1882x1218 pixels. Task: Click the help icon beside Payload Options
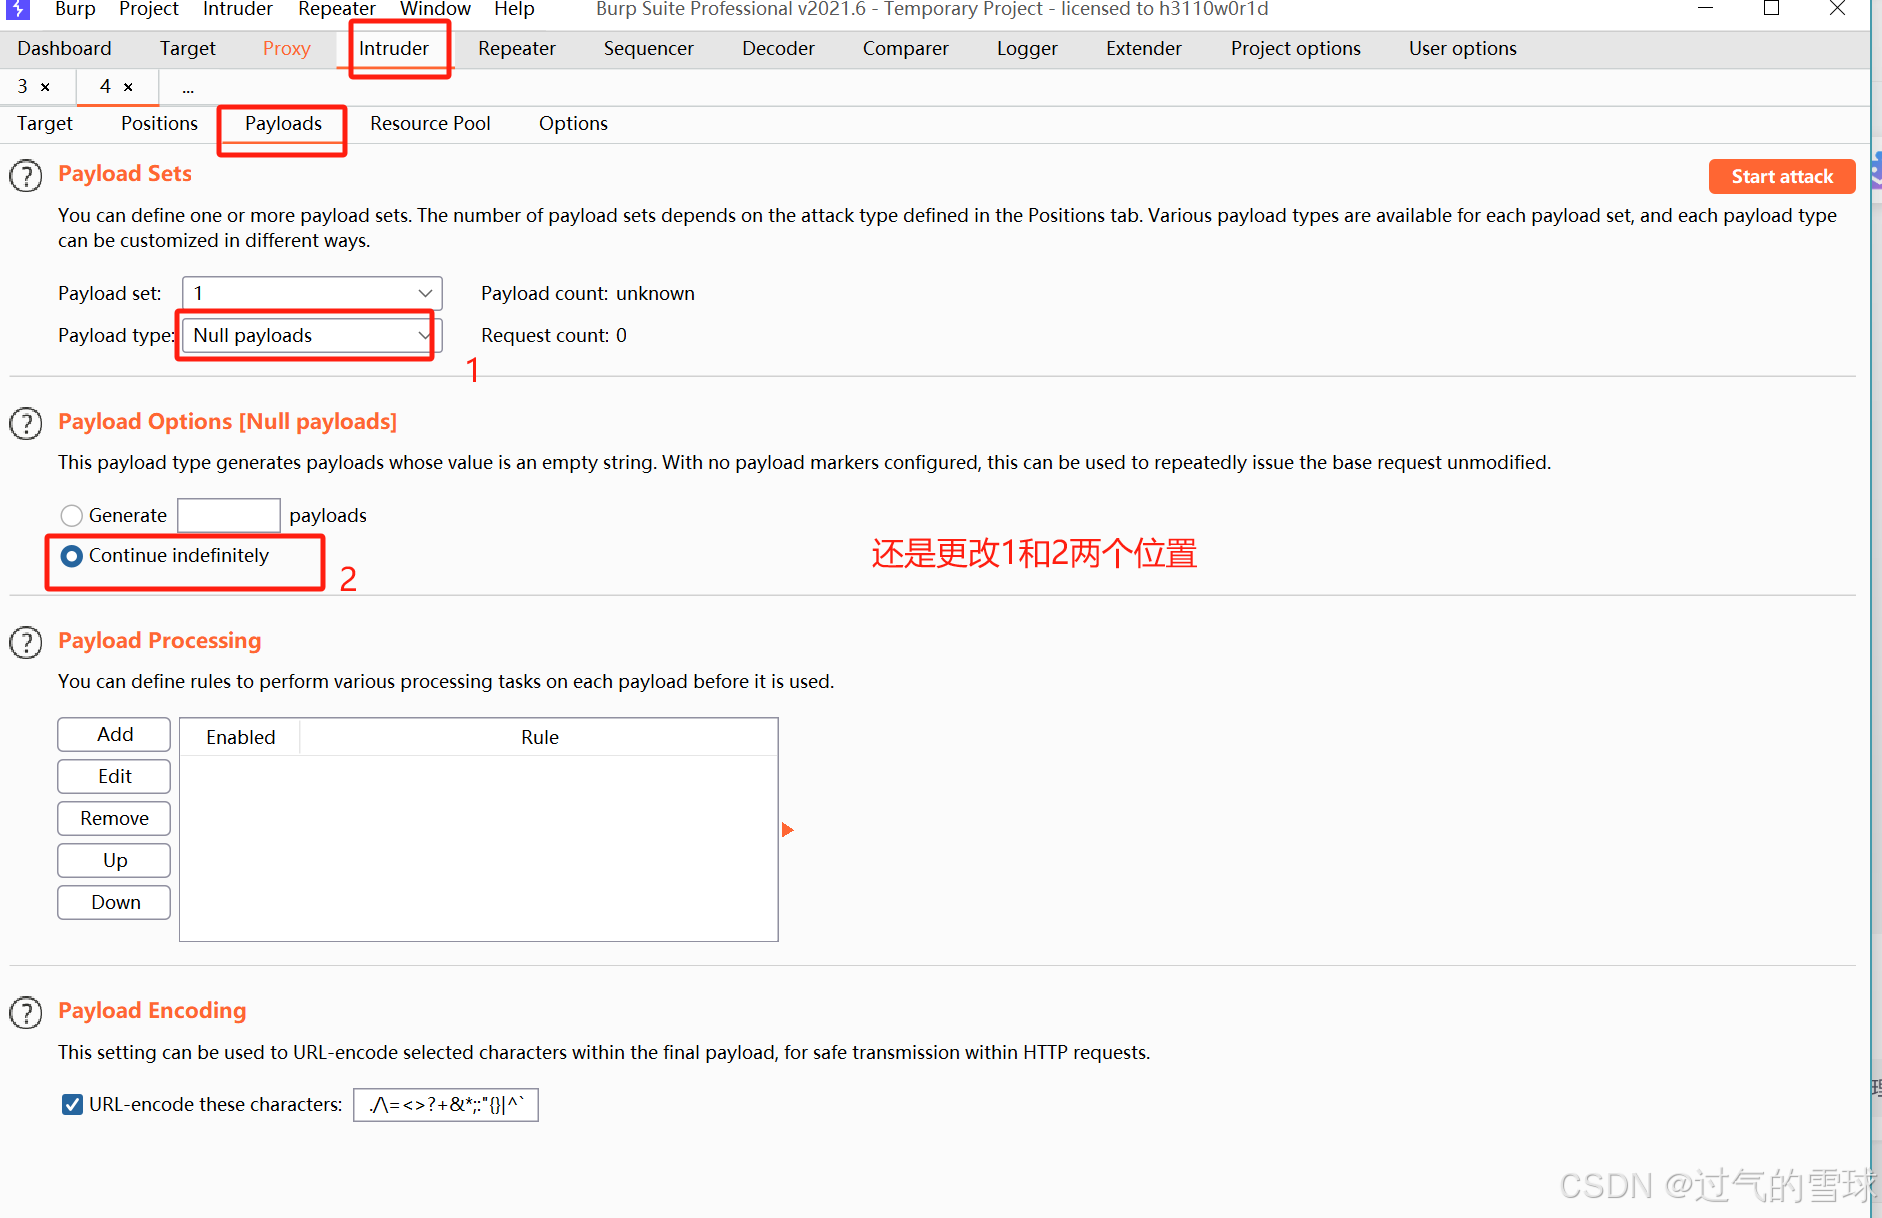[26, 423]
